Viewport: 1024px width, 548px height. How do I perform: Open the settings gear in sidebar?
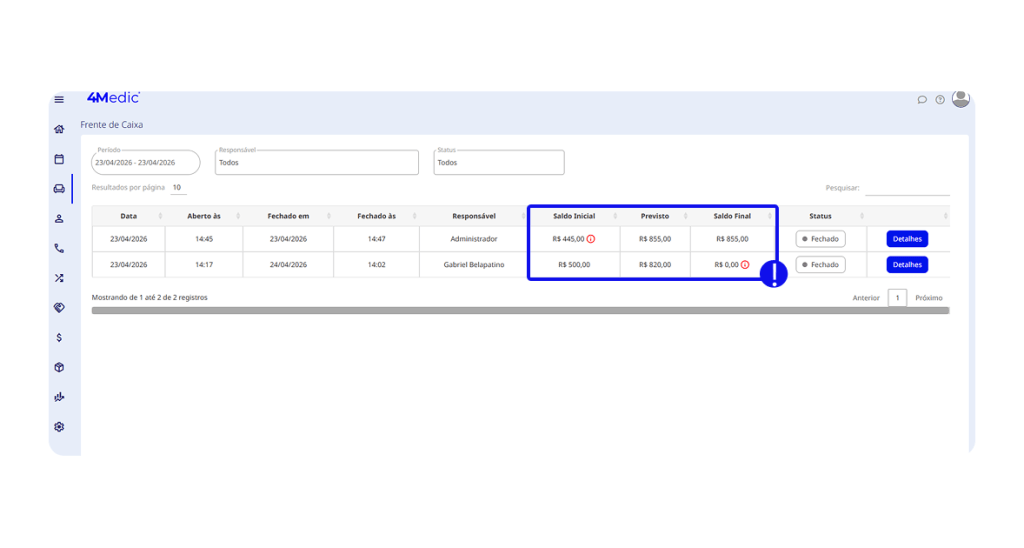[59, 427]
